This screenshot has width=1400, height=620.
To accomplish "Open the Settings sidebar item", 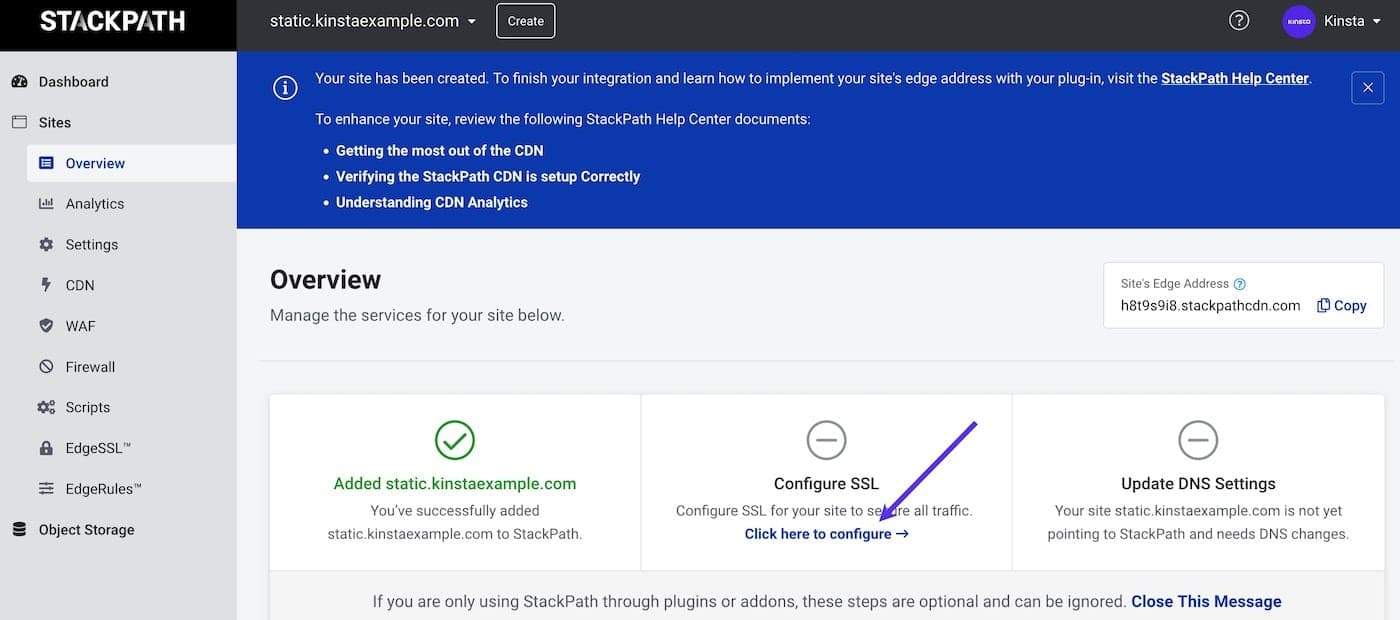I will [91, 243].
